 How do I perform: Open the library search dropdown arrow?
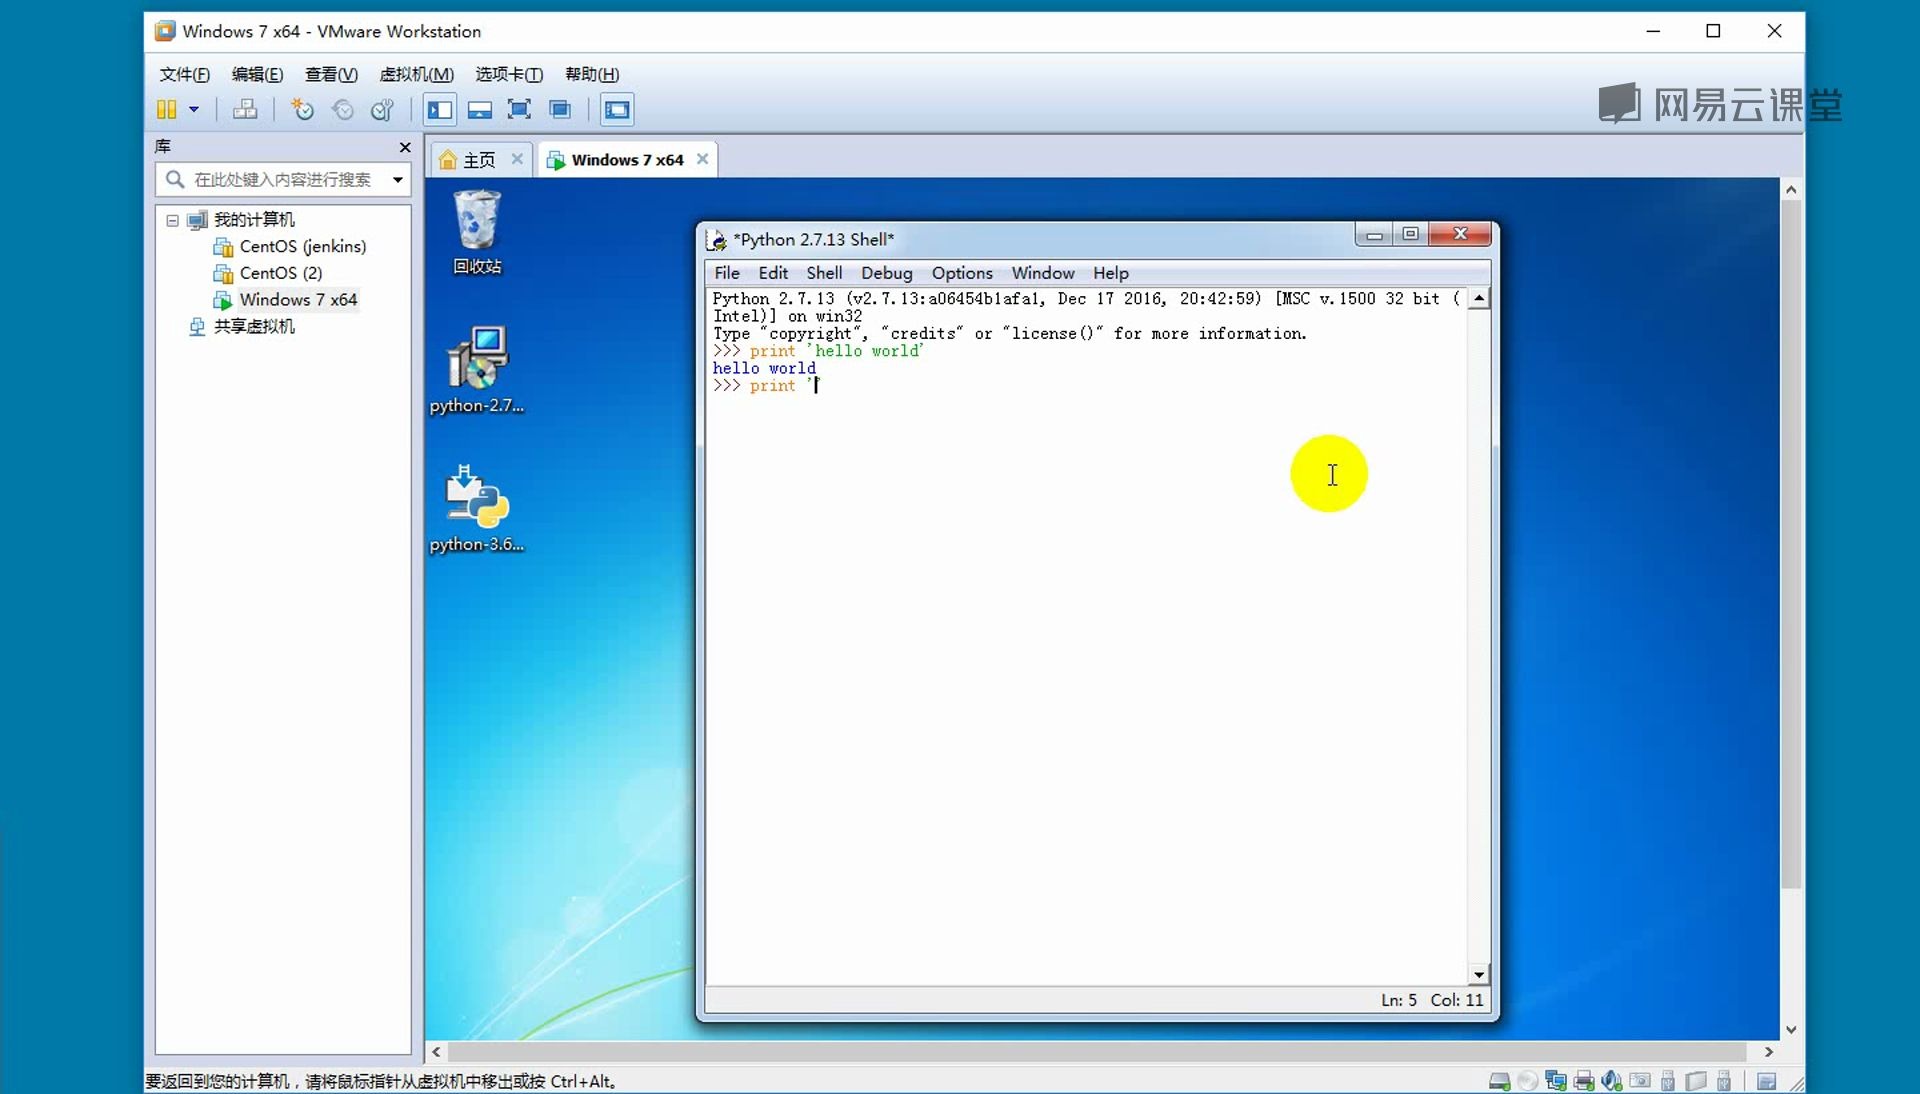[398, 180]
